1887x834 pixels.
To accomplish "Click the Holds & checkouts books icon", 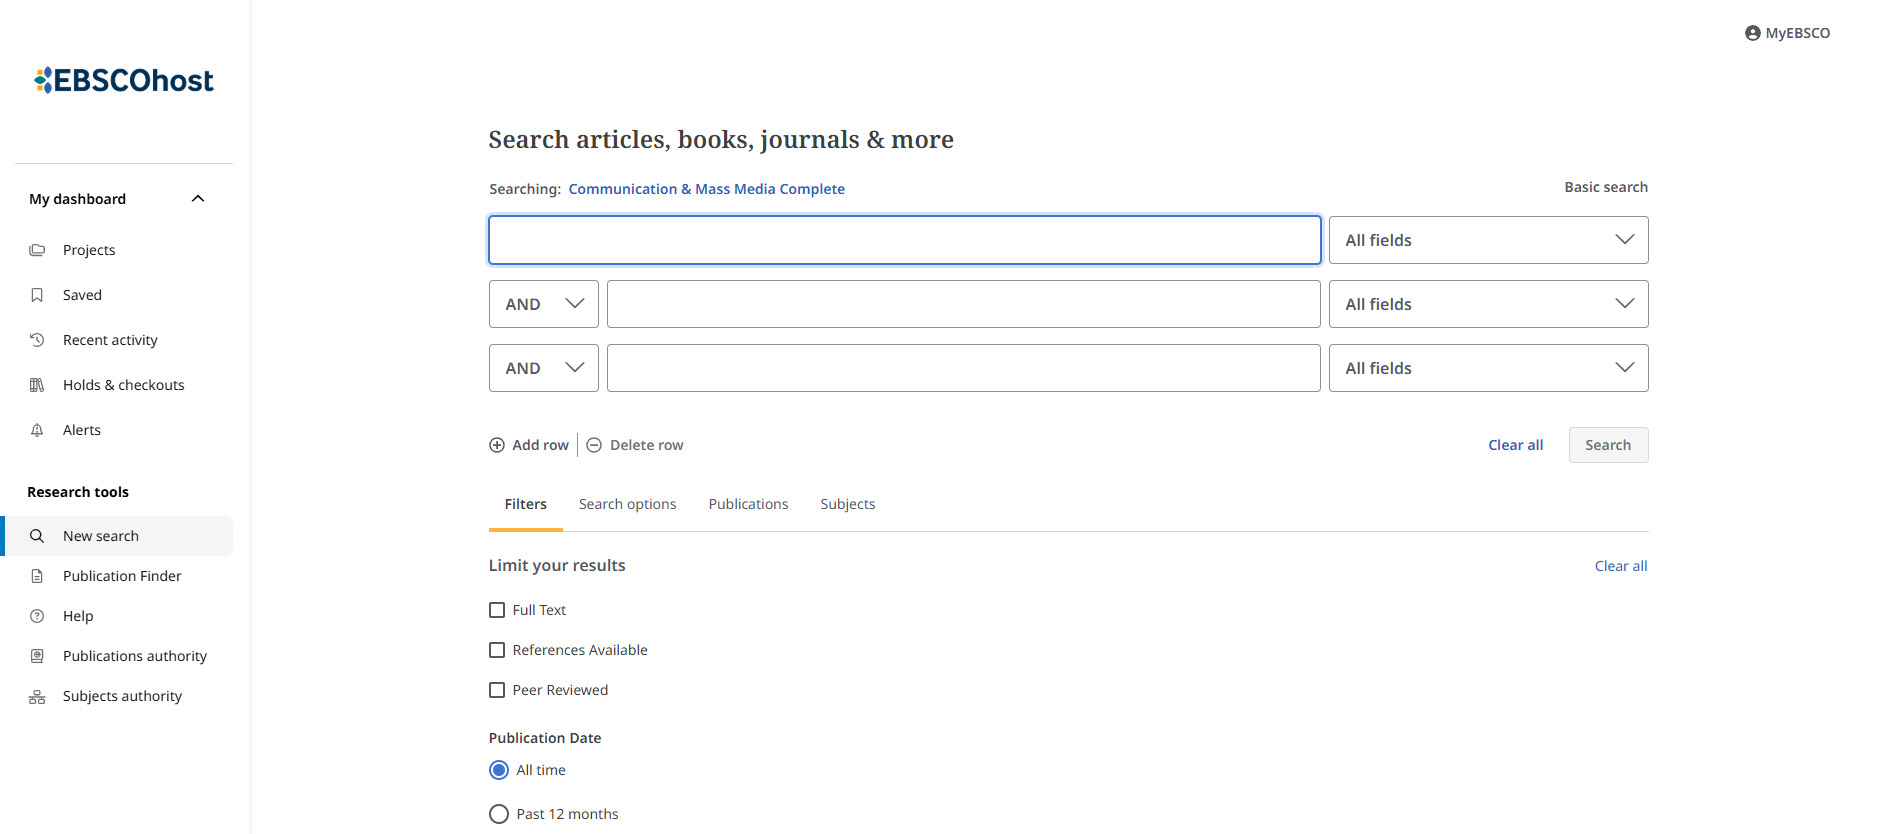I will (37, 385).
